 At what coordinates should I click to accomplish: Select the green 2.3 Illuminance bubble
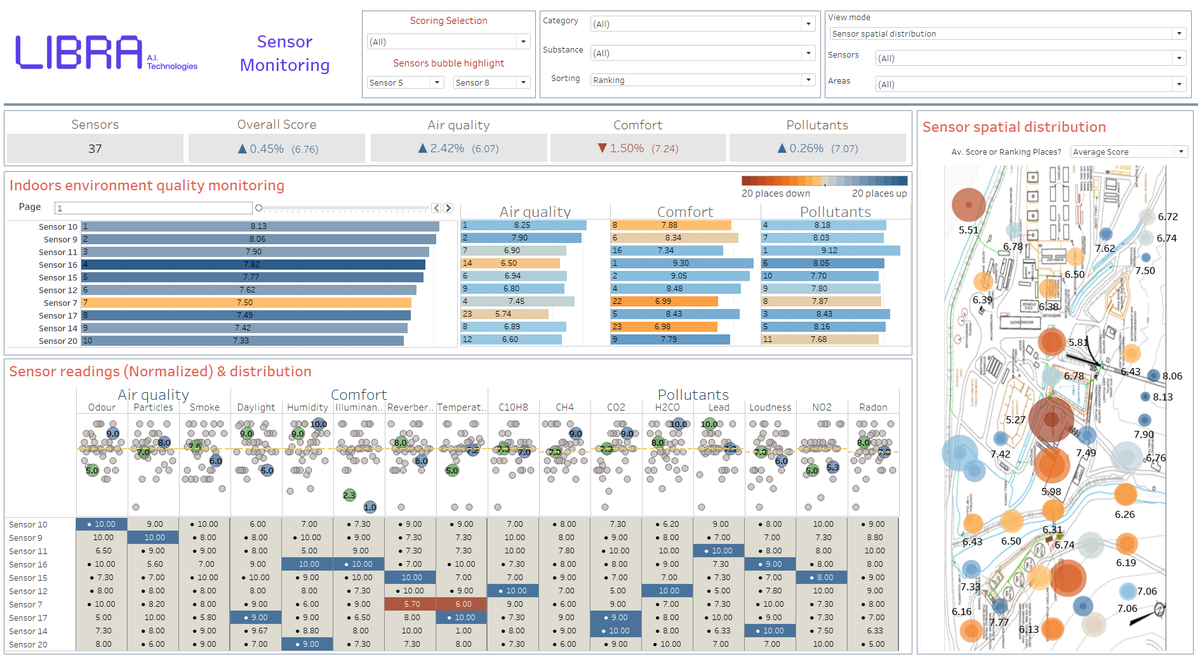348,495
